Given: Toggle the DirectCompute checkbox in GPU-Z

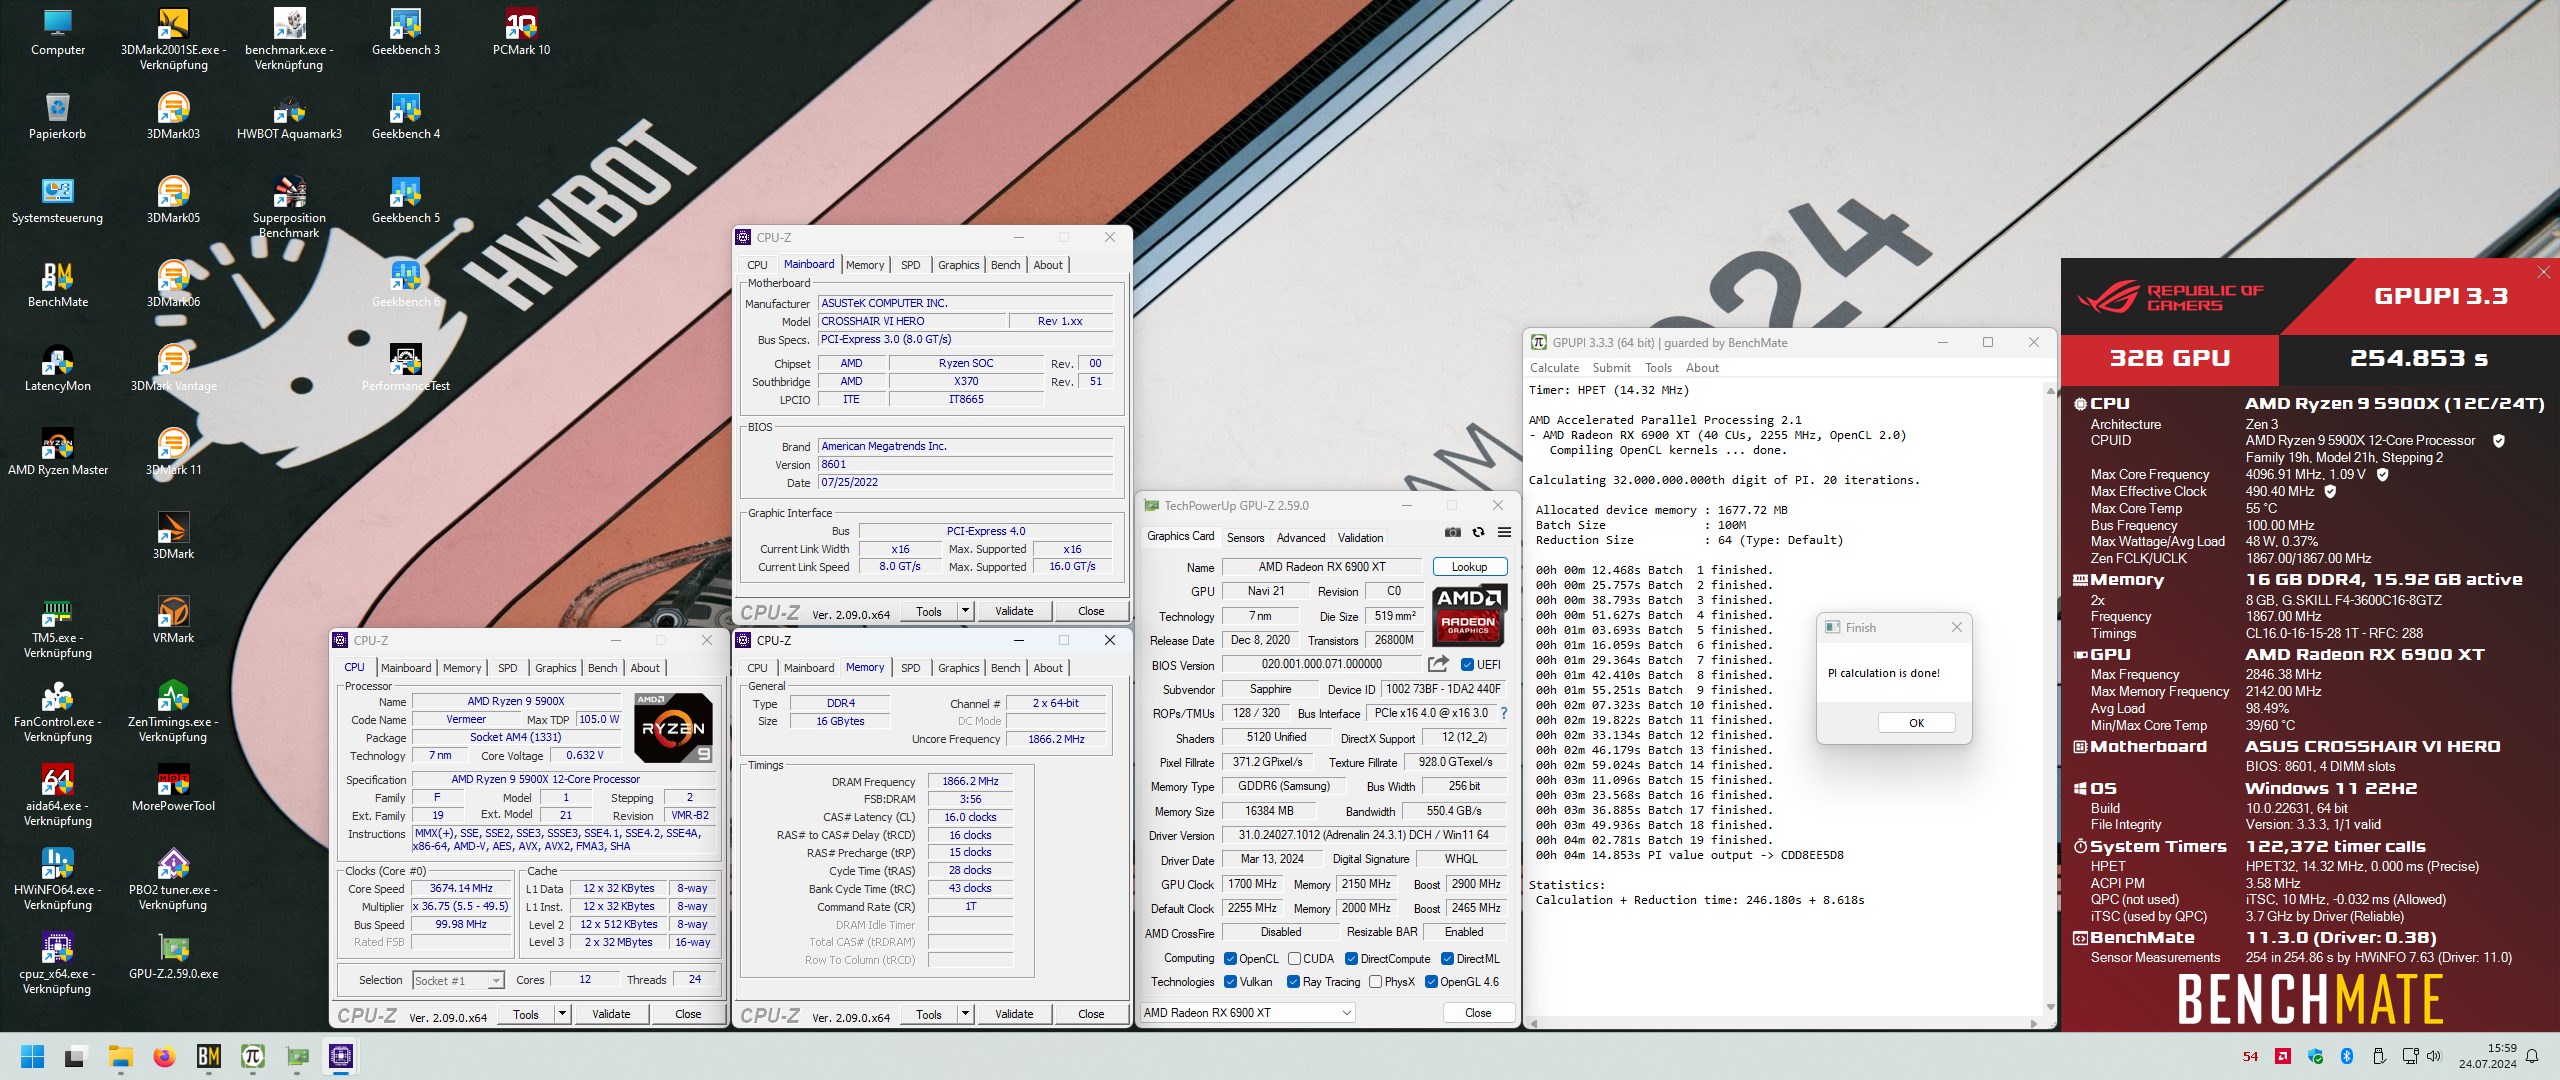Looking at the screenshot, I should (1351, 958).
